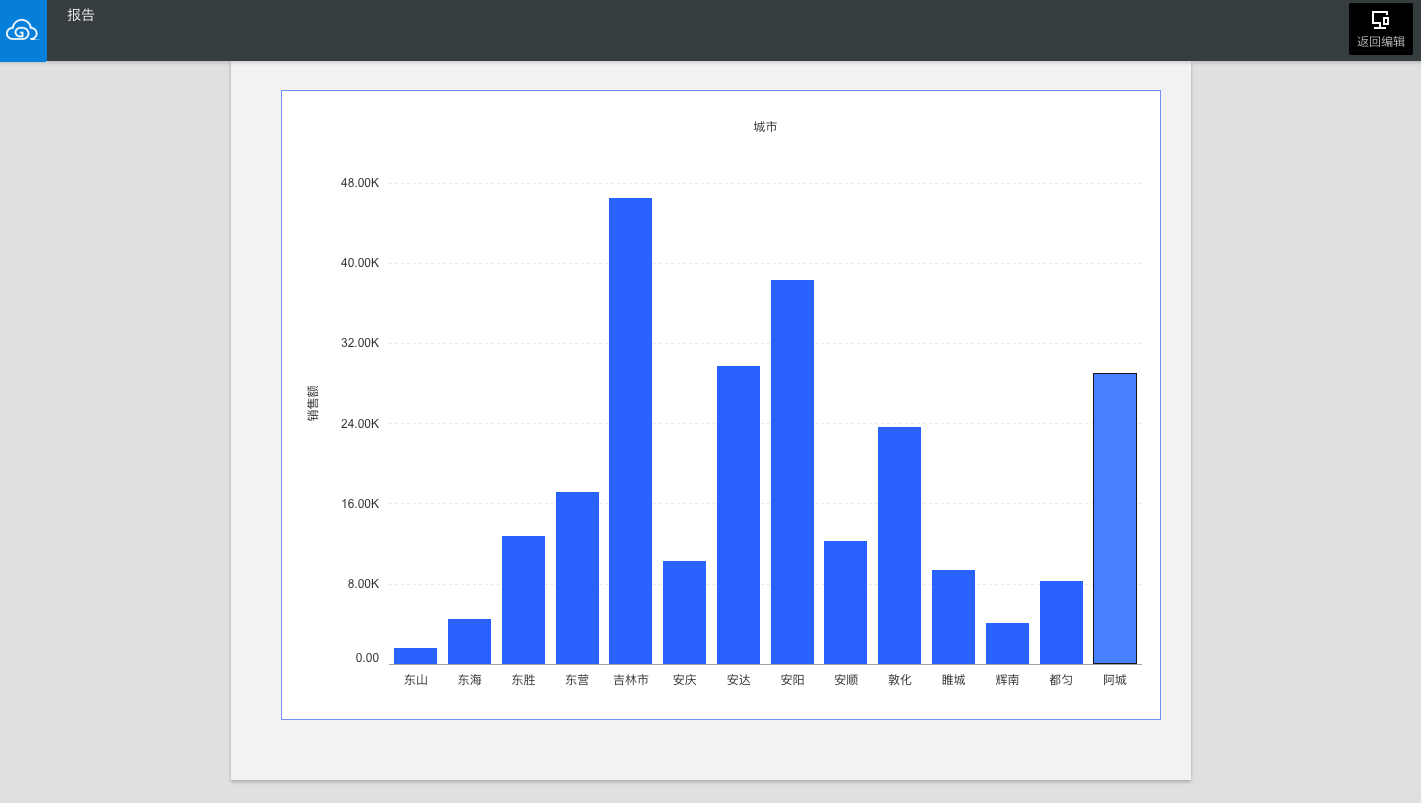This screenshot has height=803, width=1421.
Task: Click the 返回编辑 button
Action: pyautogui.click(x=1381, y=29)
